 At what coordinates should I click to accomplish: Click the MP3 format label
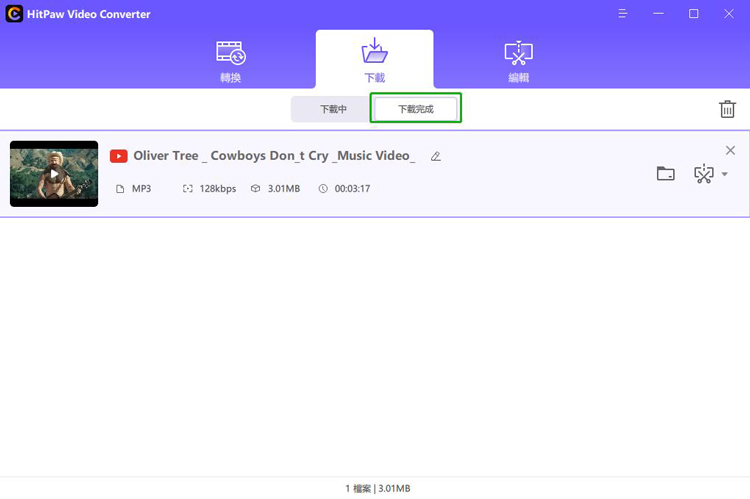(x=141, y=189)
